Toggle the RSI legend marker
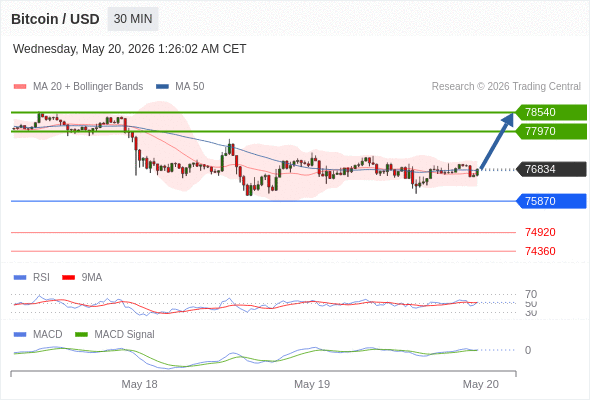 (x=20, y=278)
